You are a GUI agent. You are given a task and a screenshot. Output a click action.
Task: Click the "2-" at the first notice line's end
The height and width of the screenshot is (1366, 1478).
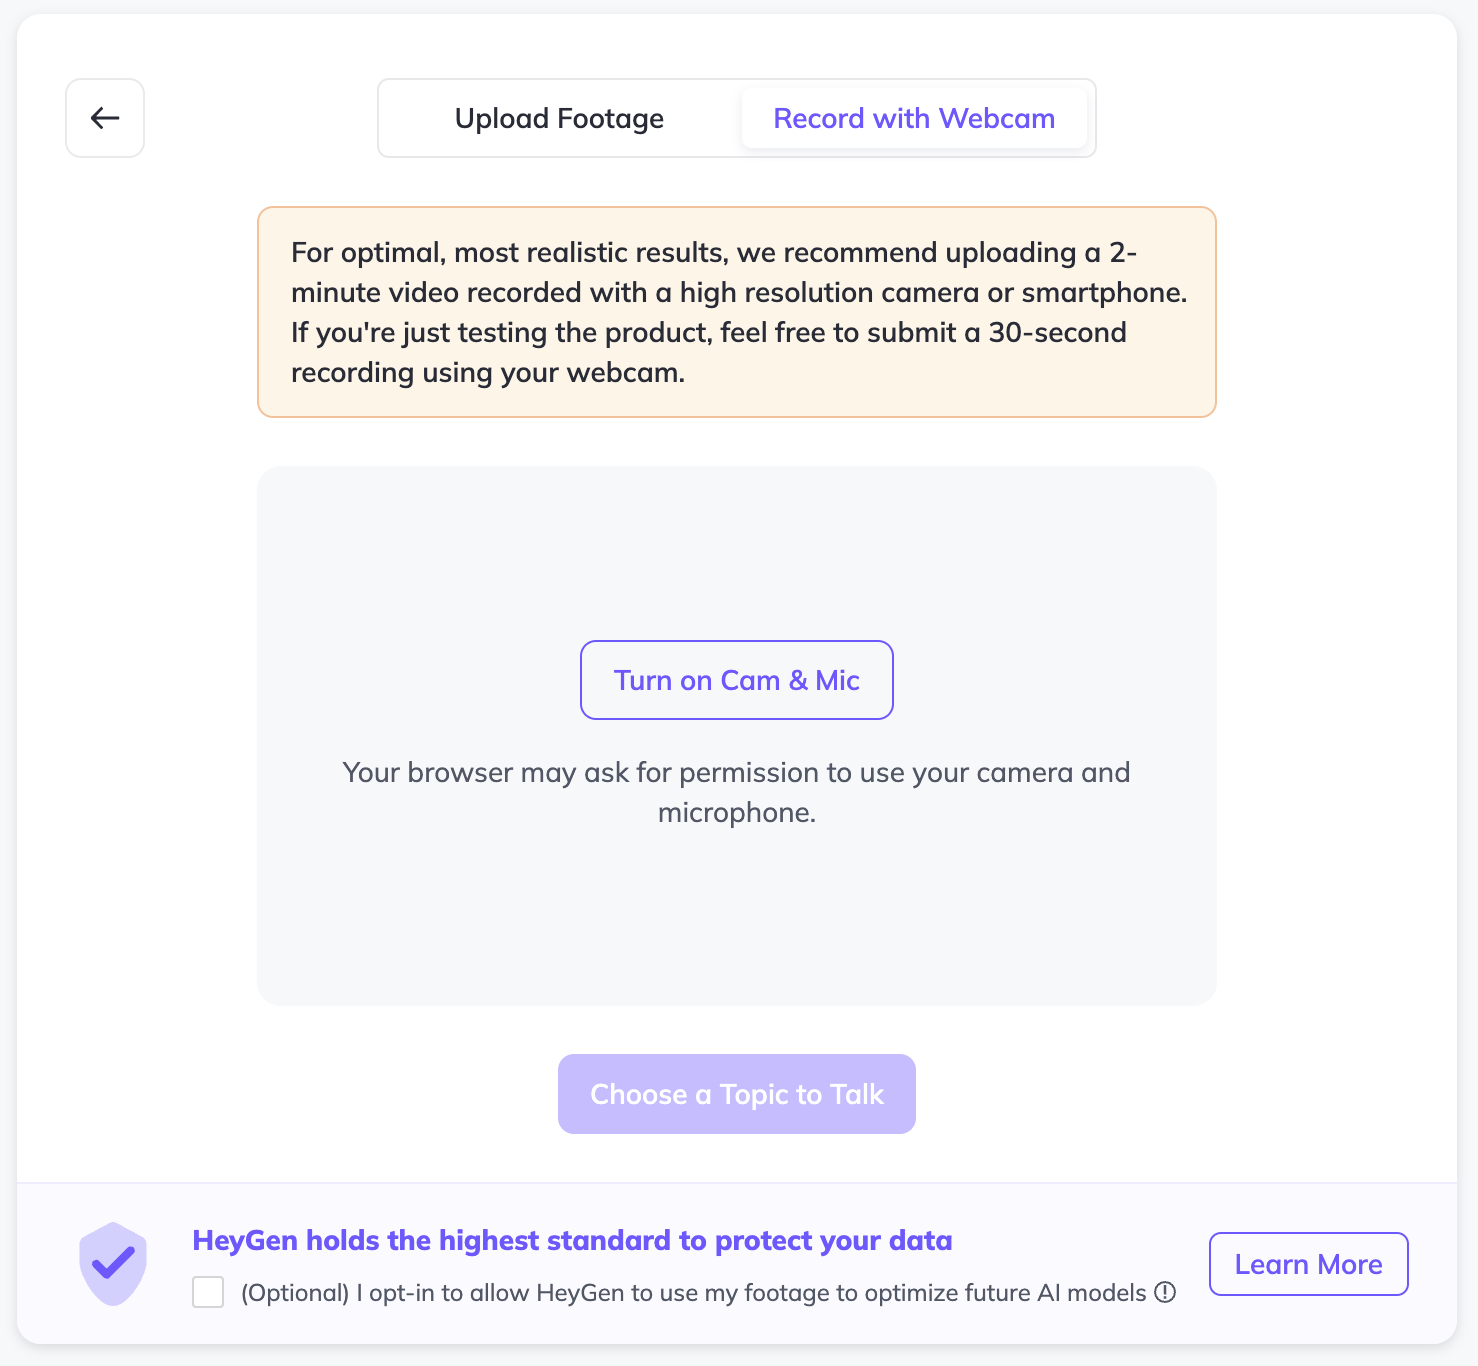1123,252
